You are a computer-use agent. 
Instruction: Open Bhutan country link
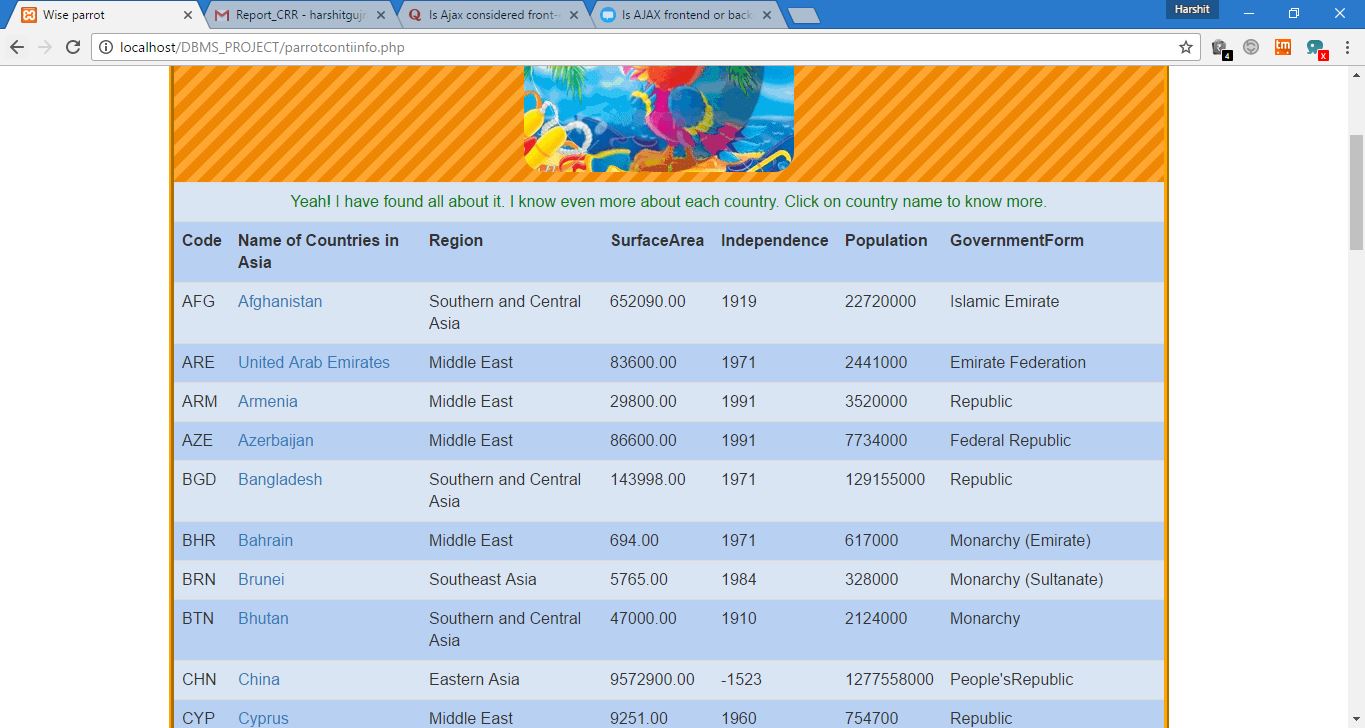tap(263, 618)
